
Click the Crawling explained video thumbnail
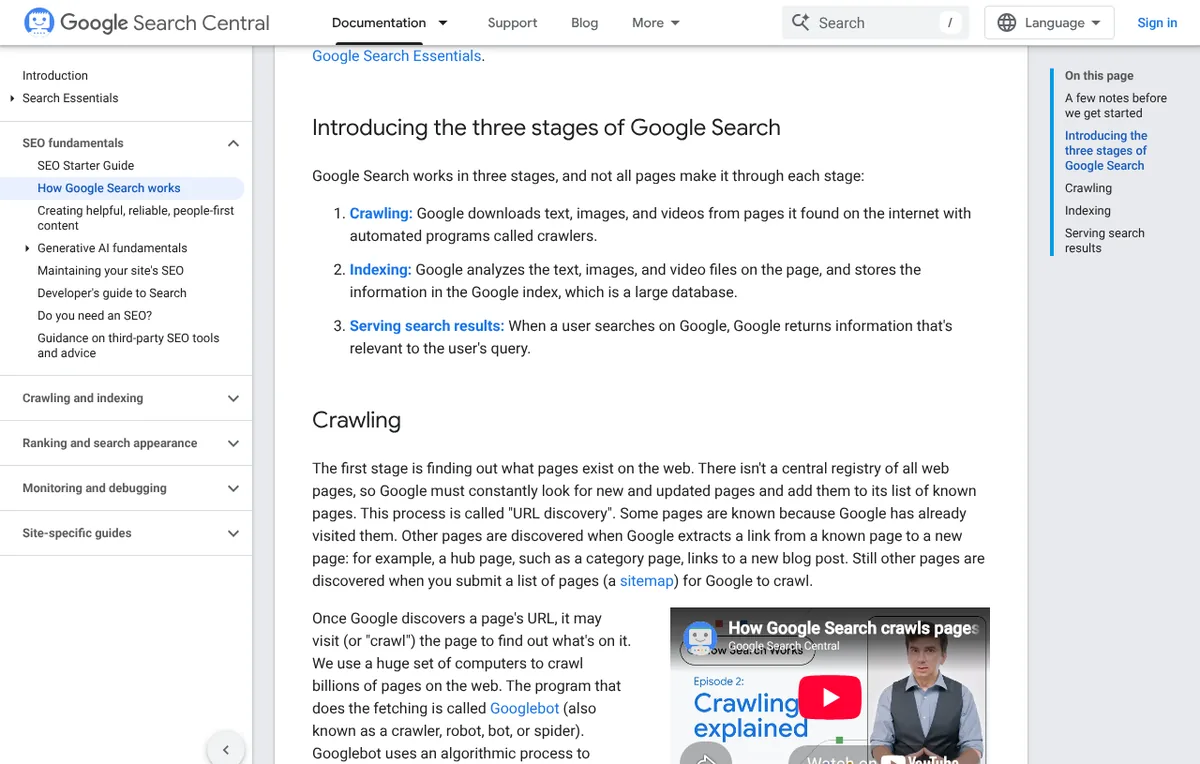(829, 686)
